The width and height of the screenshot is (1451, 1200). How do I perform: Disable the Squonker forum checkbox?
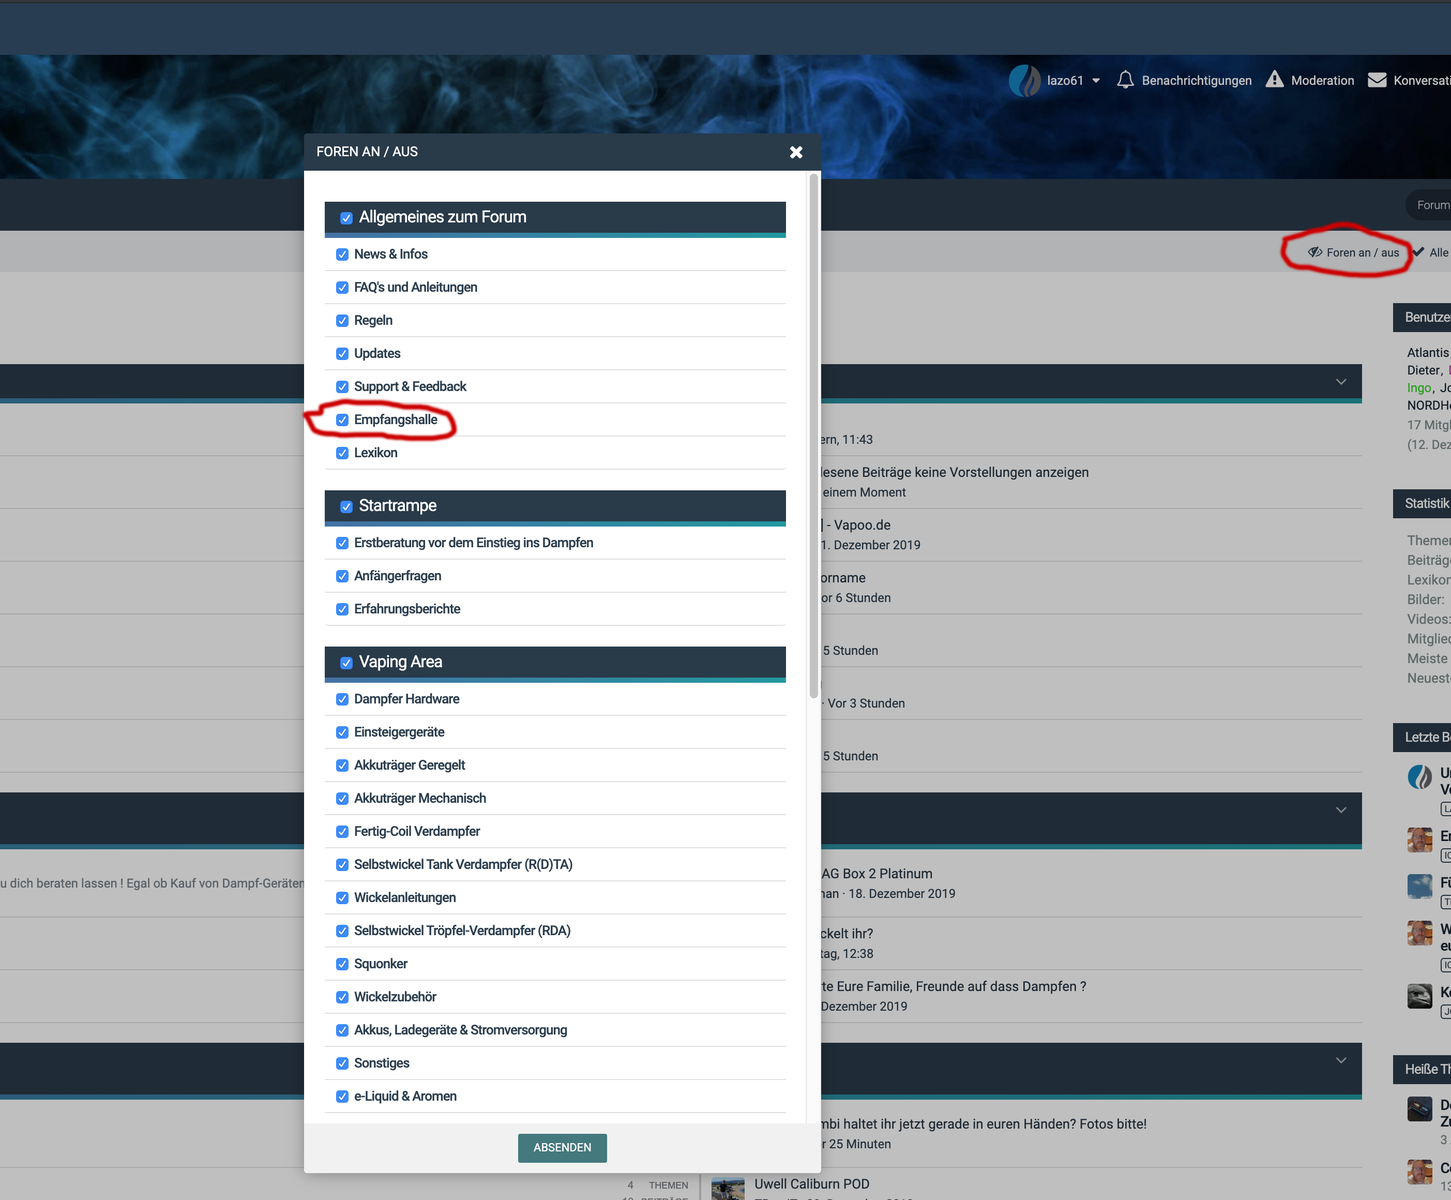(342, 964)
